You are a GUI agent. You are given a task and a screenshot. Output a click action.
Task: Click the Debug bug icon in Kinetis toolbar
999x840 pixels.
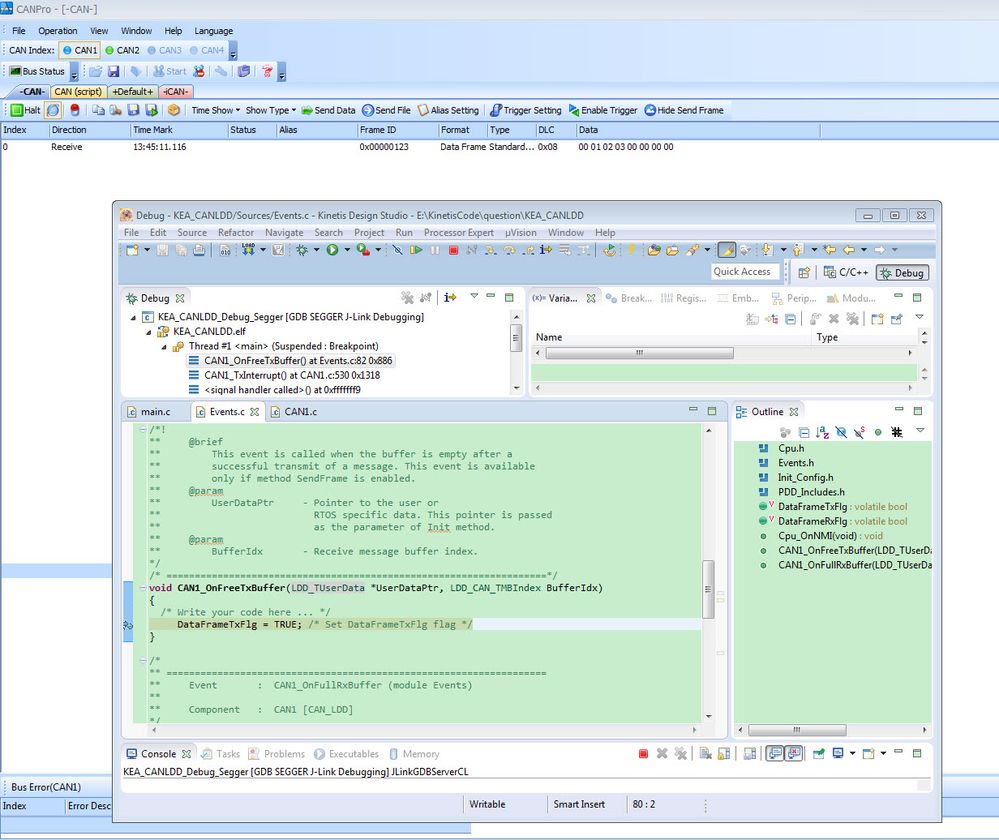point(301,250)
